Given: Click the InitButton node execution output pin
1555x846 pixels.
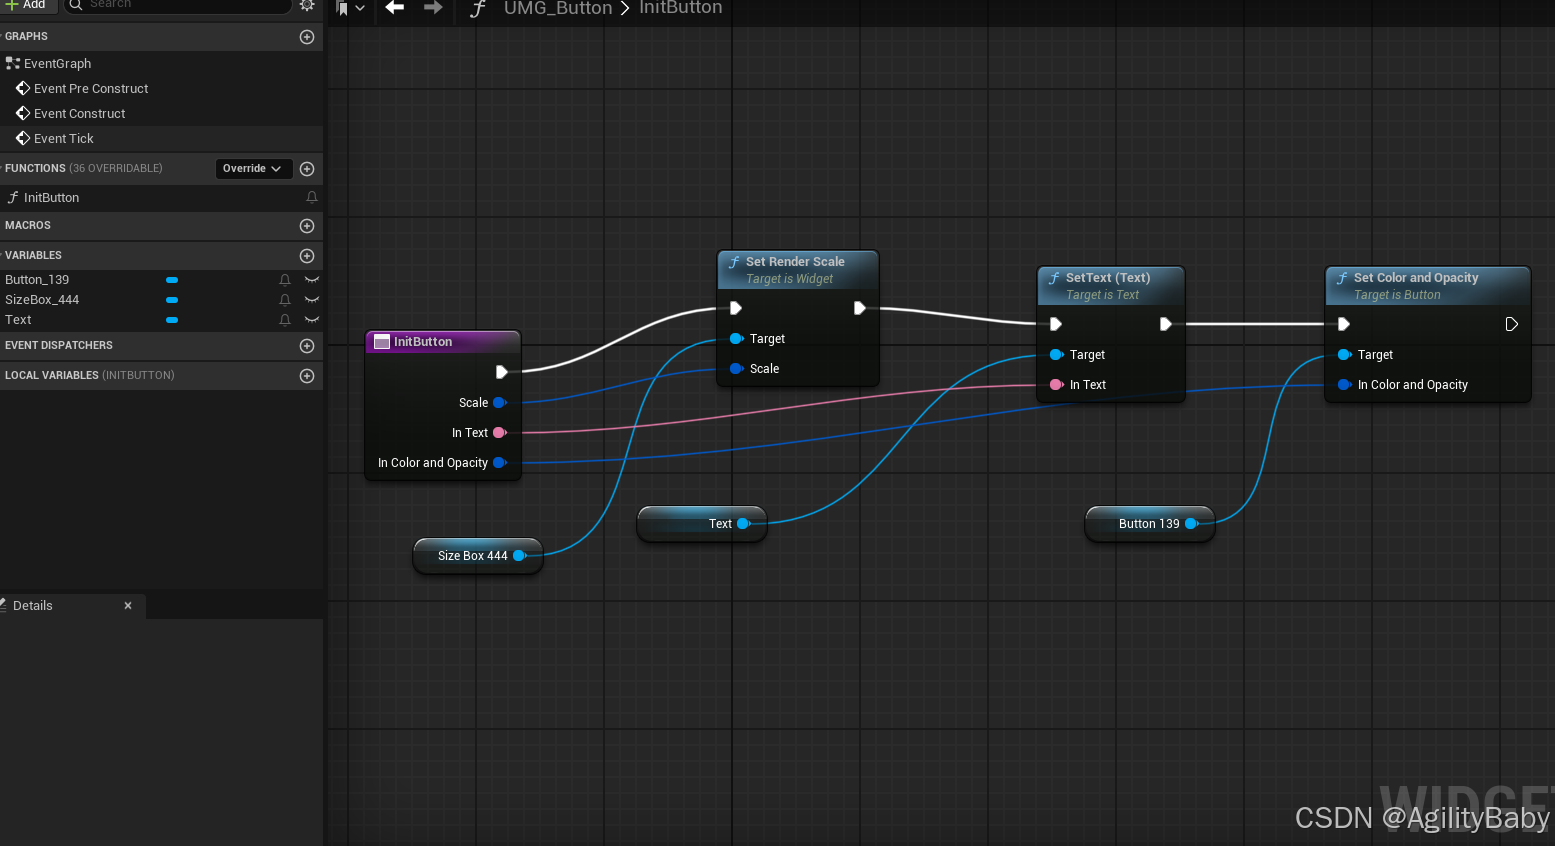Looking at the screenshot, I should tap(502, 372).
